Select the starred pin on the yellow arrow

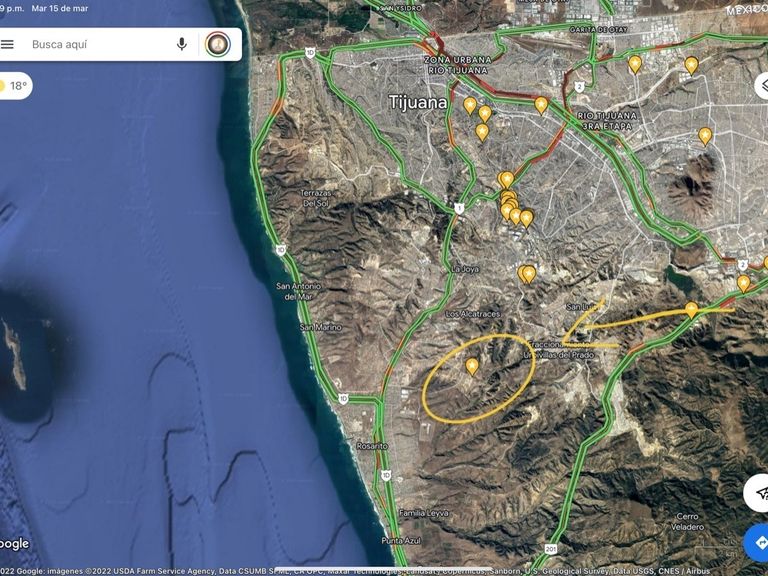(691, 310)
